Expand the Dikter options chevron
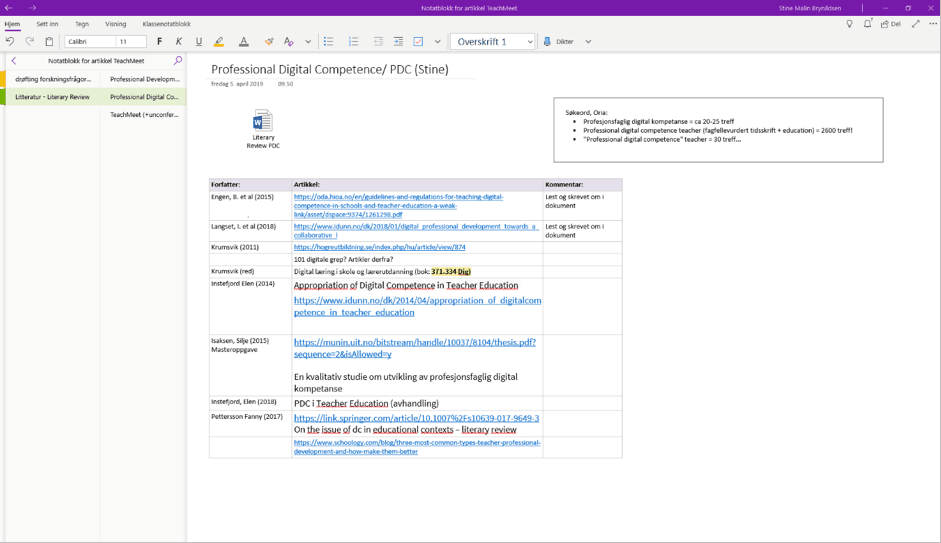Image resolution: width=941 pixels, height=543 pixels. click(x=588, y=42)
